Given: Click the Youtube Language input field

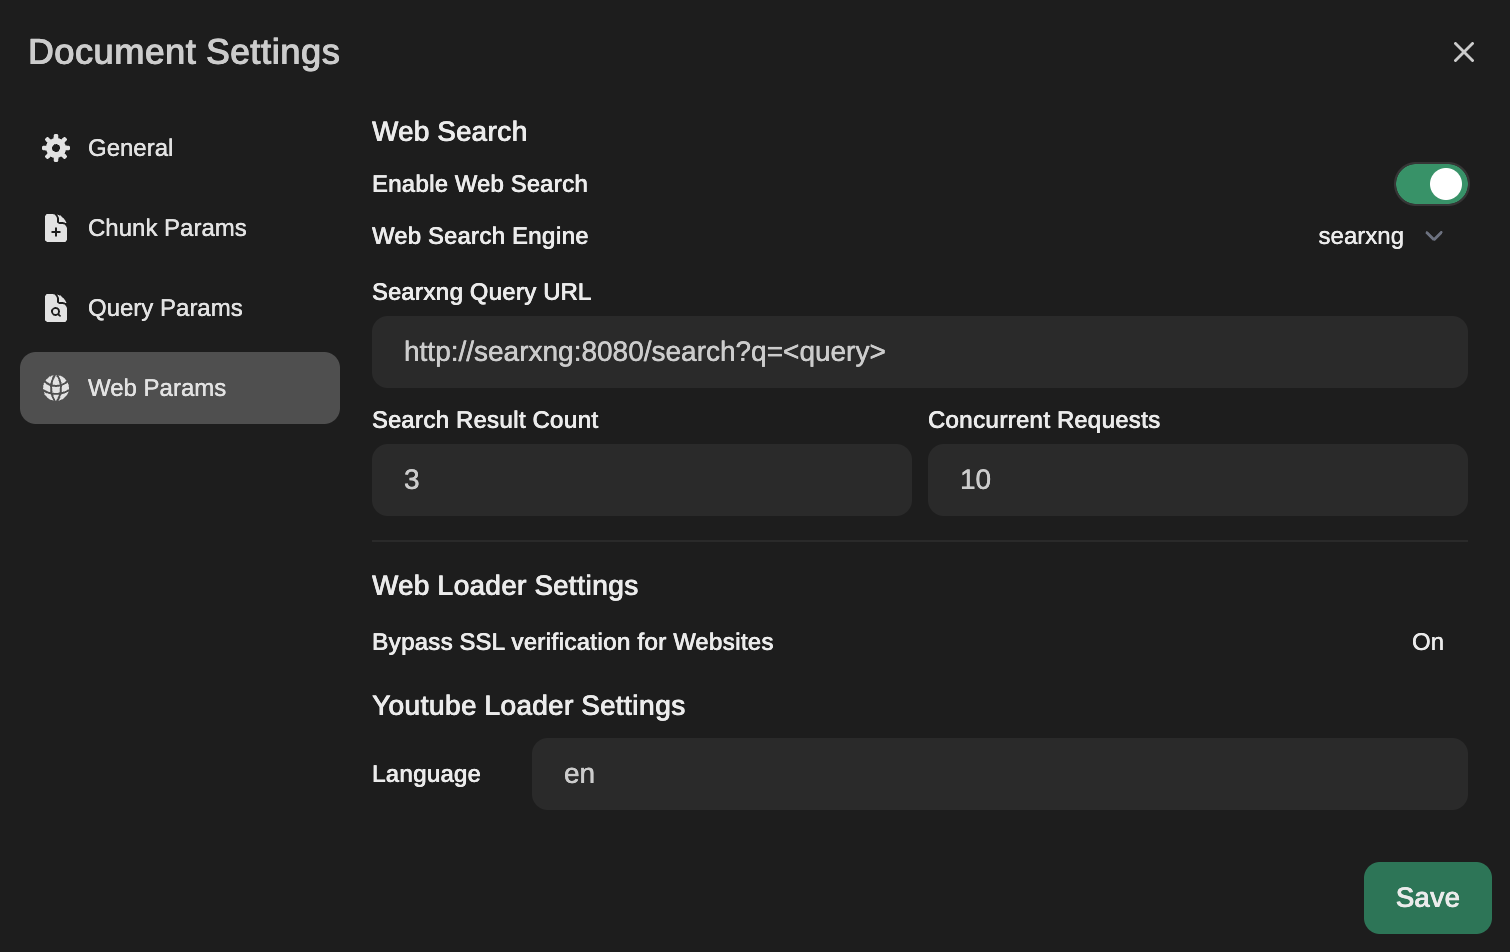Looking at the screenshot, I should 1000,774.
